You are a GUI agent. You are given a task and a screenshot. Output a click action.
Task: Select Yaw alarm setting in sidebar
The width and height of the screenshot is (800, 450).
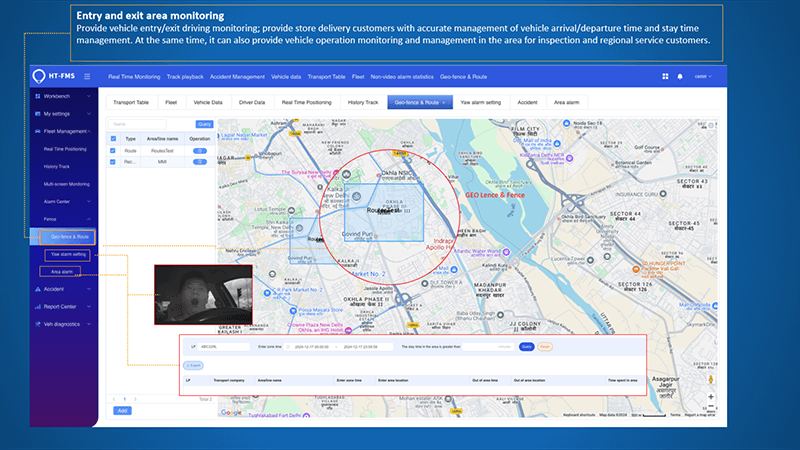[67, 255]
